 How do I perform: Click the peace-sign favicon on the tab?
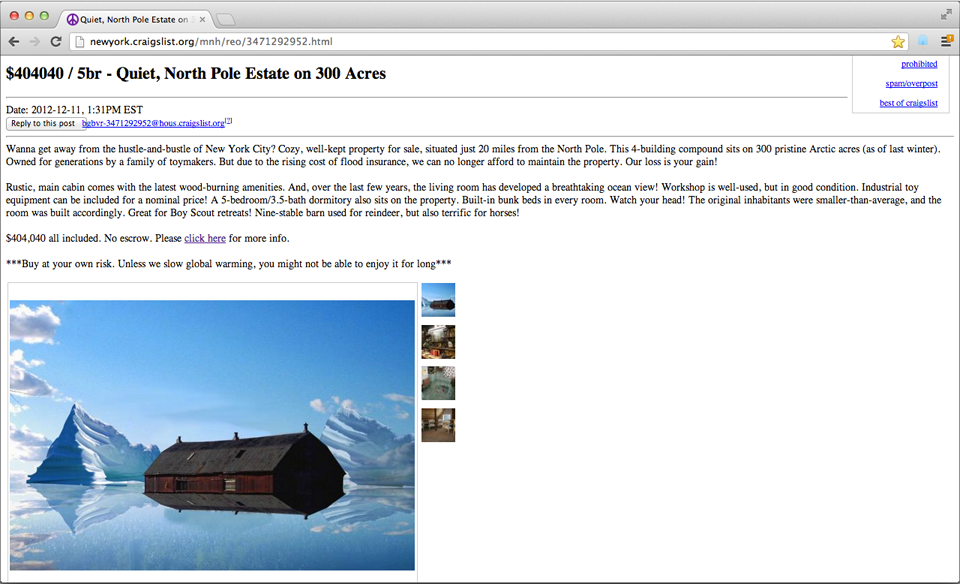point(73,20)
